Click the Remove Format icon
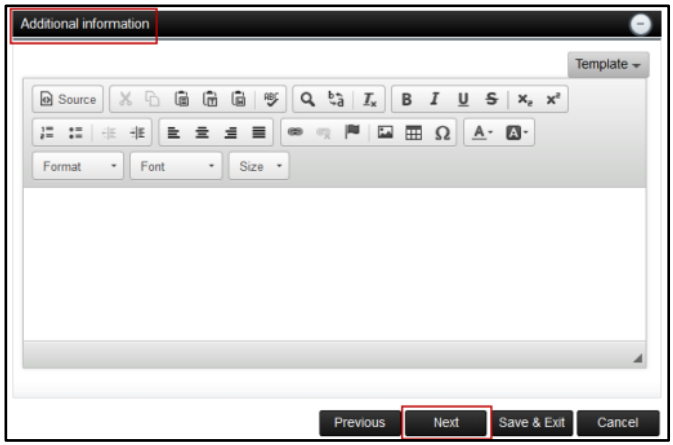673x445 pixels. (369, 99)
